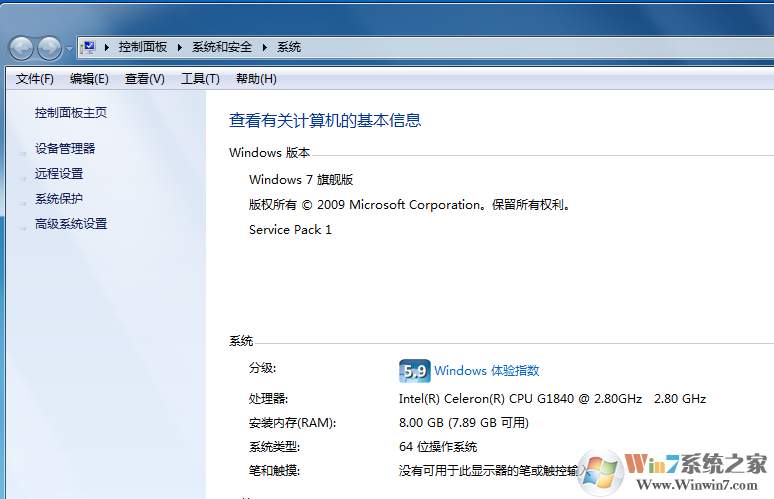Viewport: 774px width, 499px height.
Task: Open the 文件(F) menu
Action: 35,79
